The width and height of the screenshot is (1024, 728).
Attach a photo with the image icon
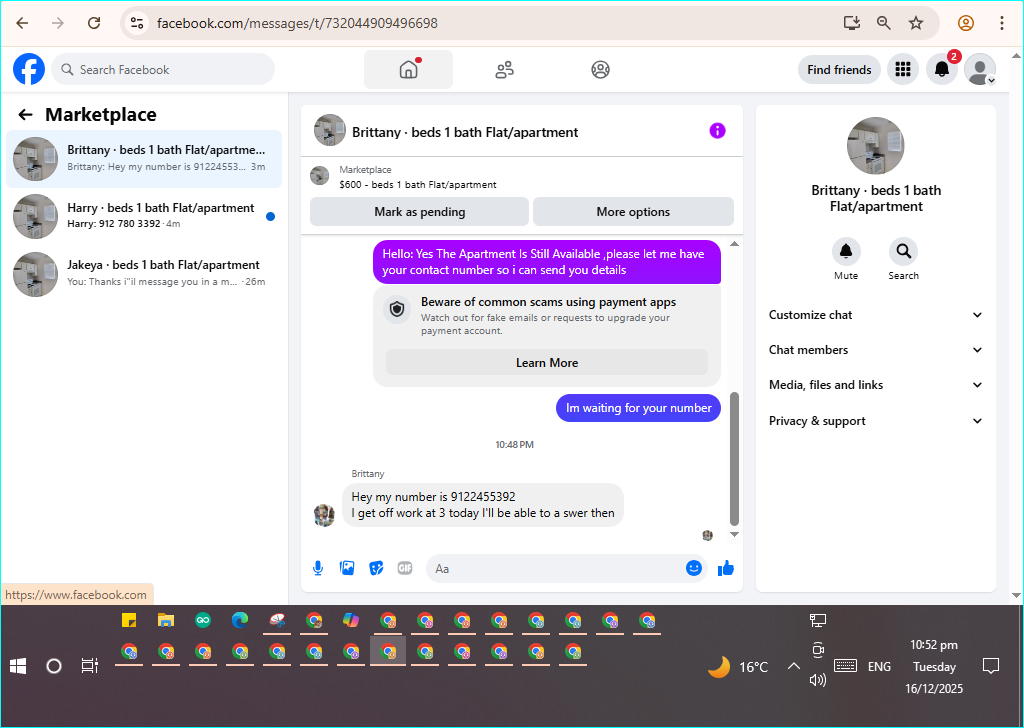pos(347,568)
